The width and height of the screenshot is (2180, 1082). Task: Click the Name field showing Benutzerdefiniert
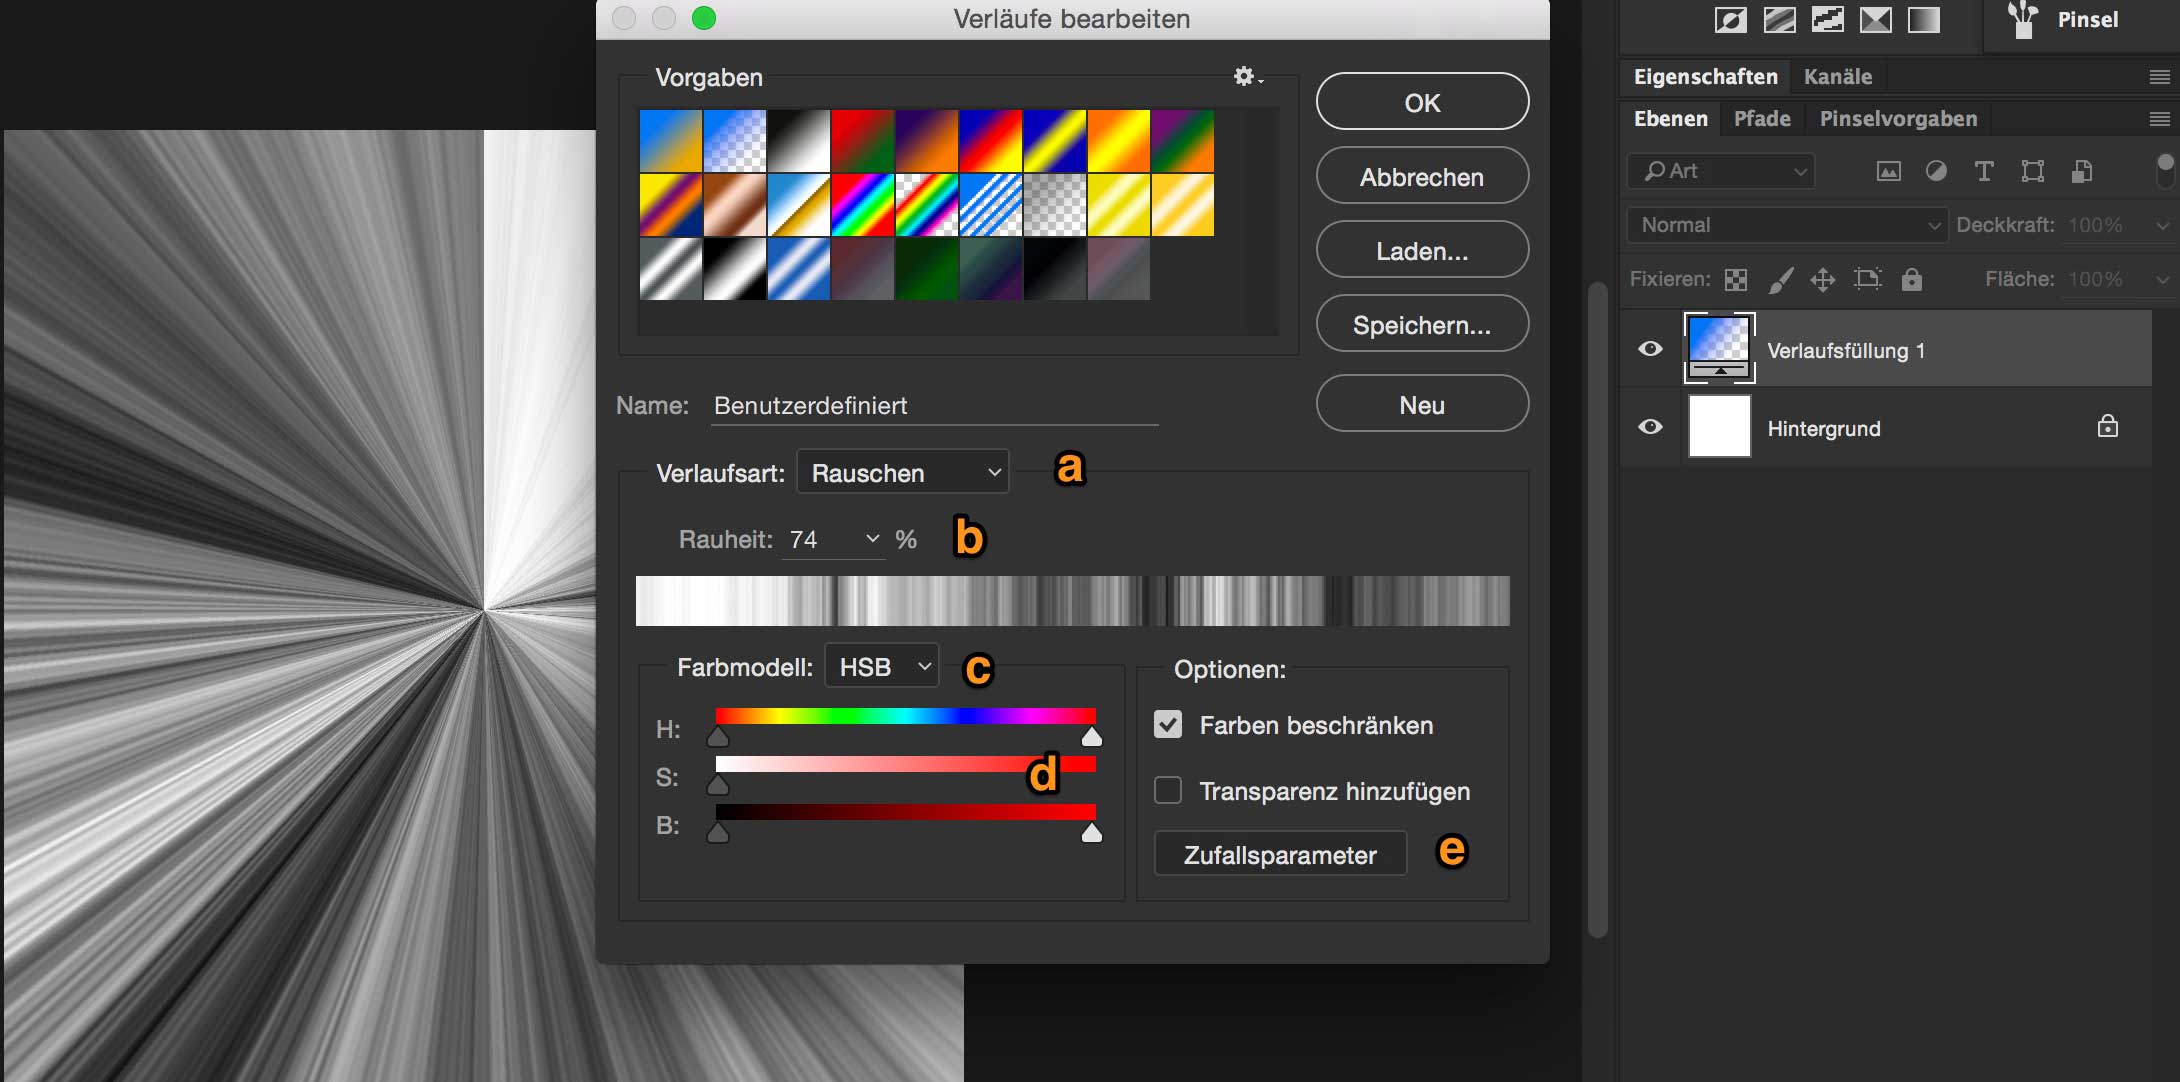coord(933,406)
